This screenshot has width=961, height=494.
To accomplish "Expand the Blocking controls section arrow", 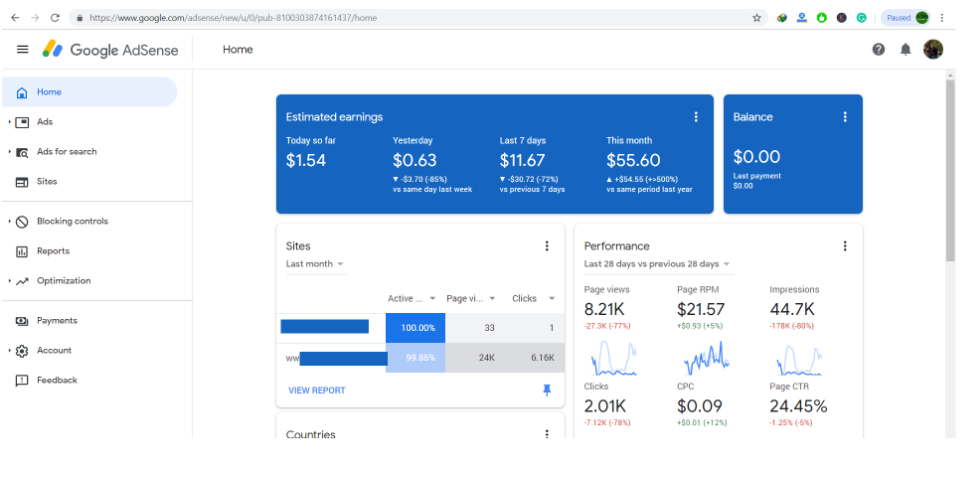I will pos(9,221).
